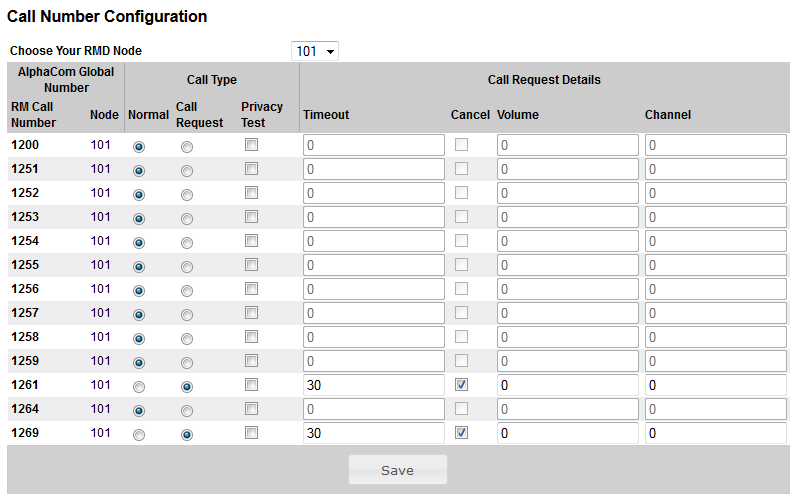Viewport: 794px width, 498px height.
Task: Select Normal call type for number 1261
Action: [139, 386]
